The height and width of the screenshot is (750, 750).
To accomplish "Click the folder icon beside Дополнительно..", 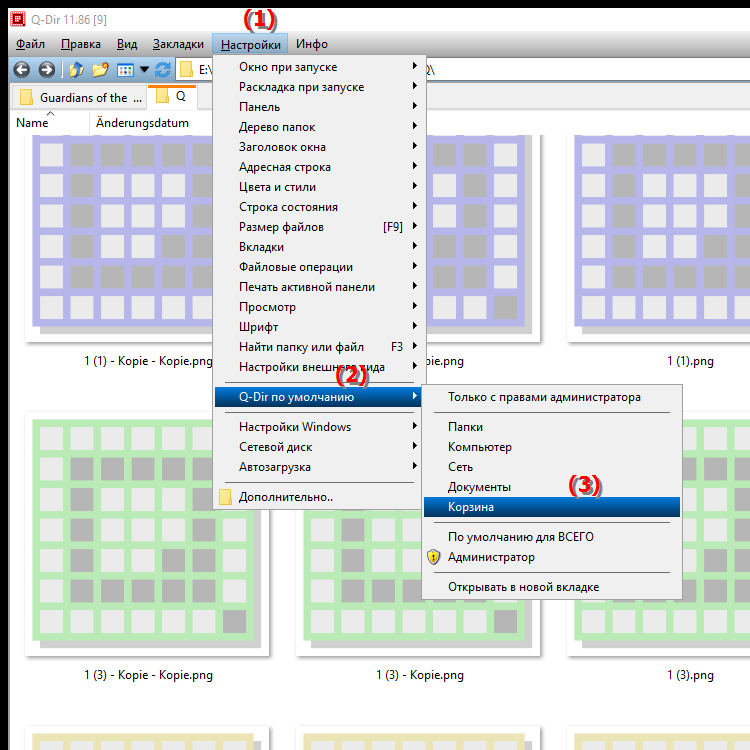I will pos(225,497).
